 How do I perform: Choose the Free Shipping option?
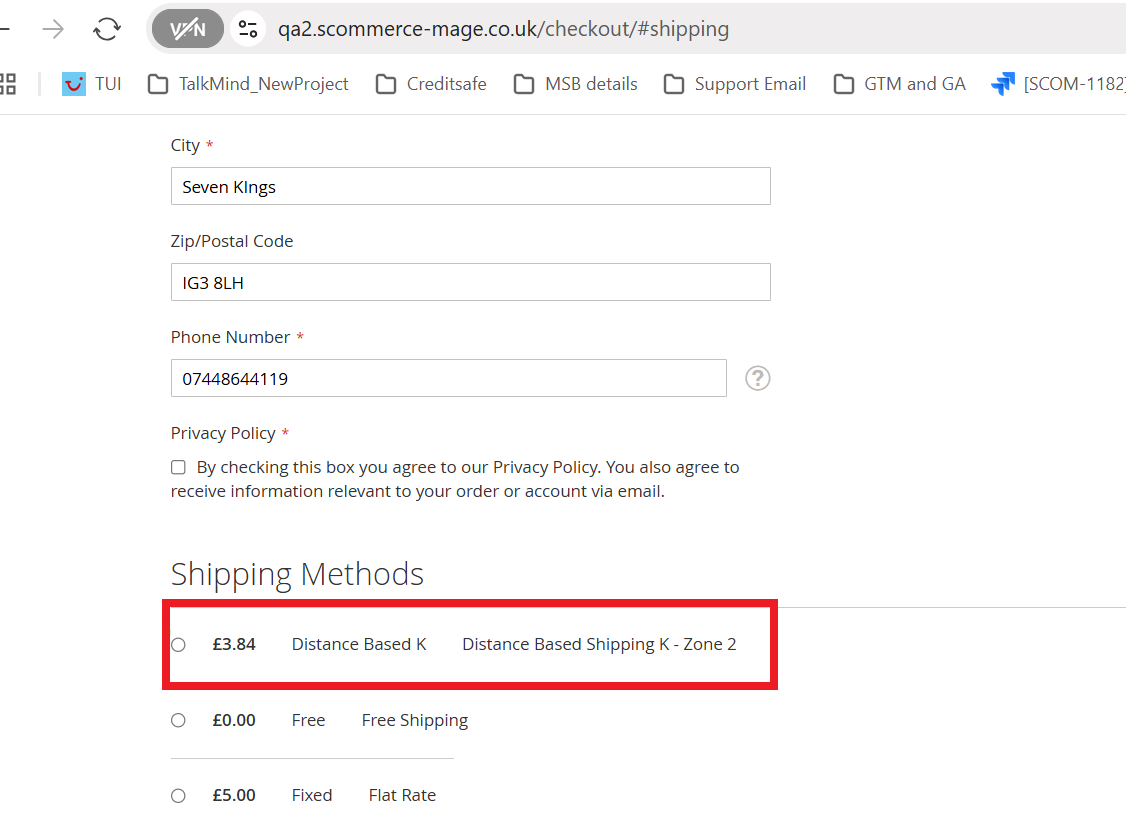point(178,720)
